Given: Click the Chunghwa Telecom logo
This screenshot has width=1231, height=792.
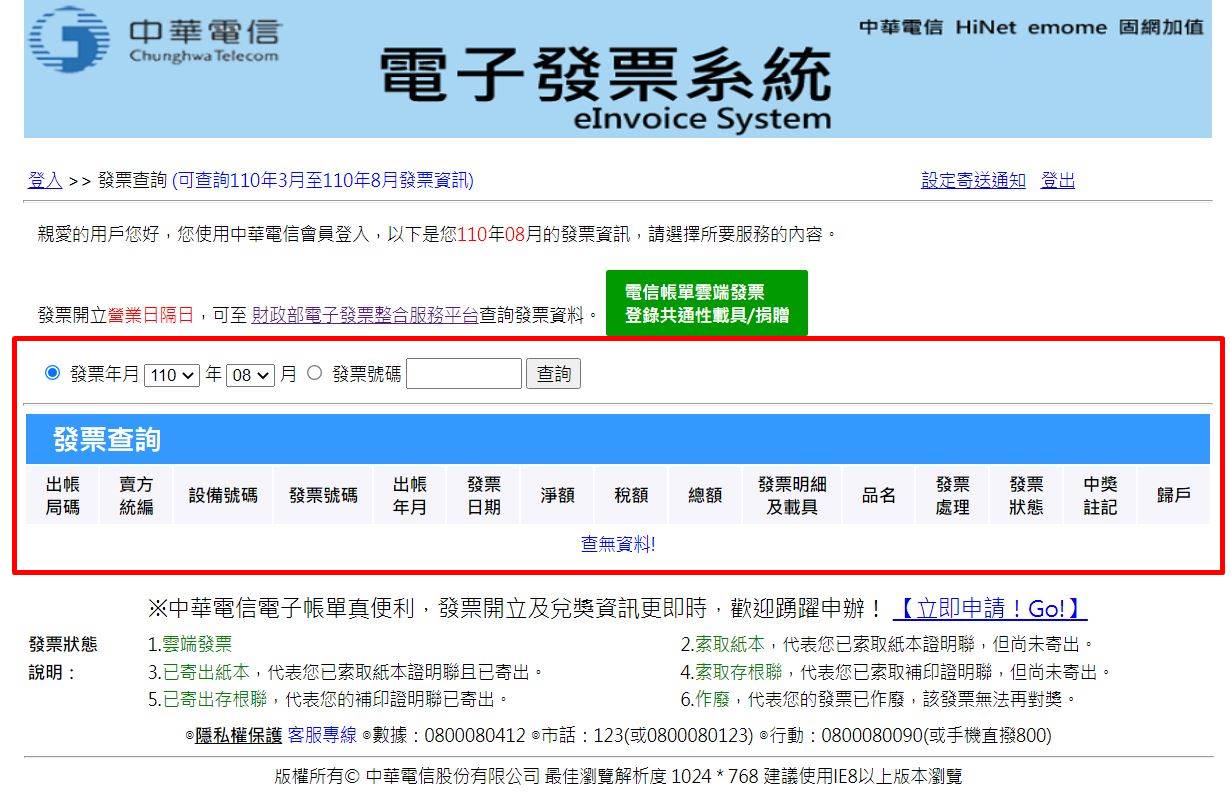Looking at the screenshot, I should (156, 40).
